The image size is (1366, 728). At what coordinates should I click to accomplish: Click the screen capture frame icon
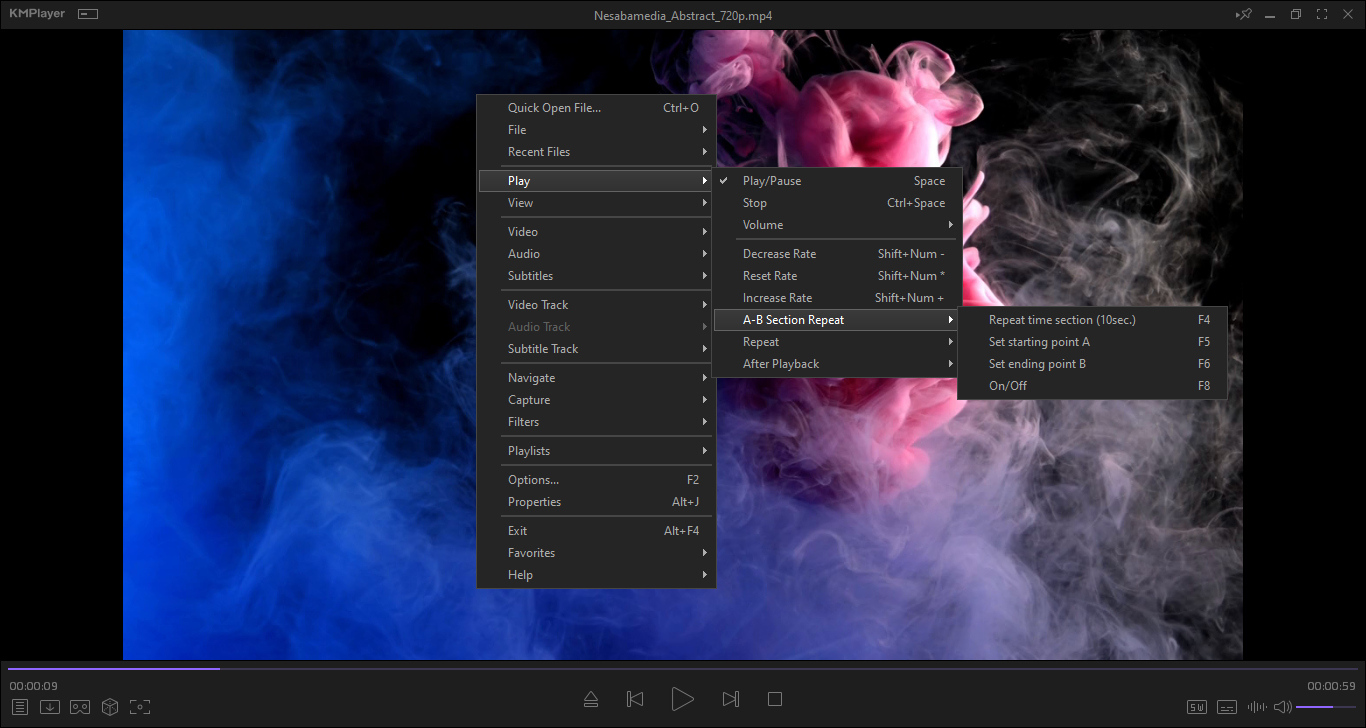click(140, 707)
